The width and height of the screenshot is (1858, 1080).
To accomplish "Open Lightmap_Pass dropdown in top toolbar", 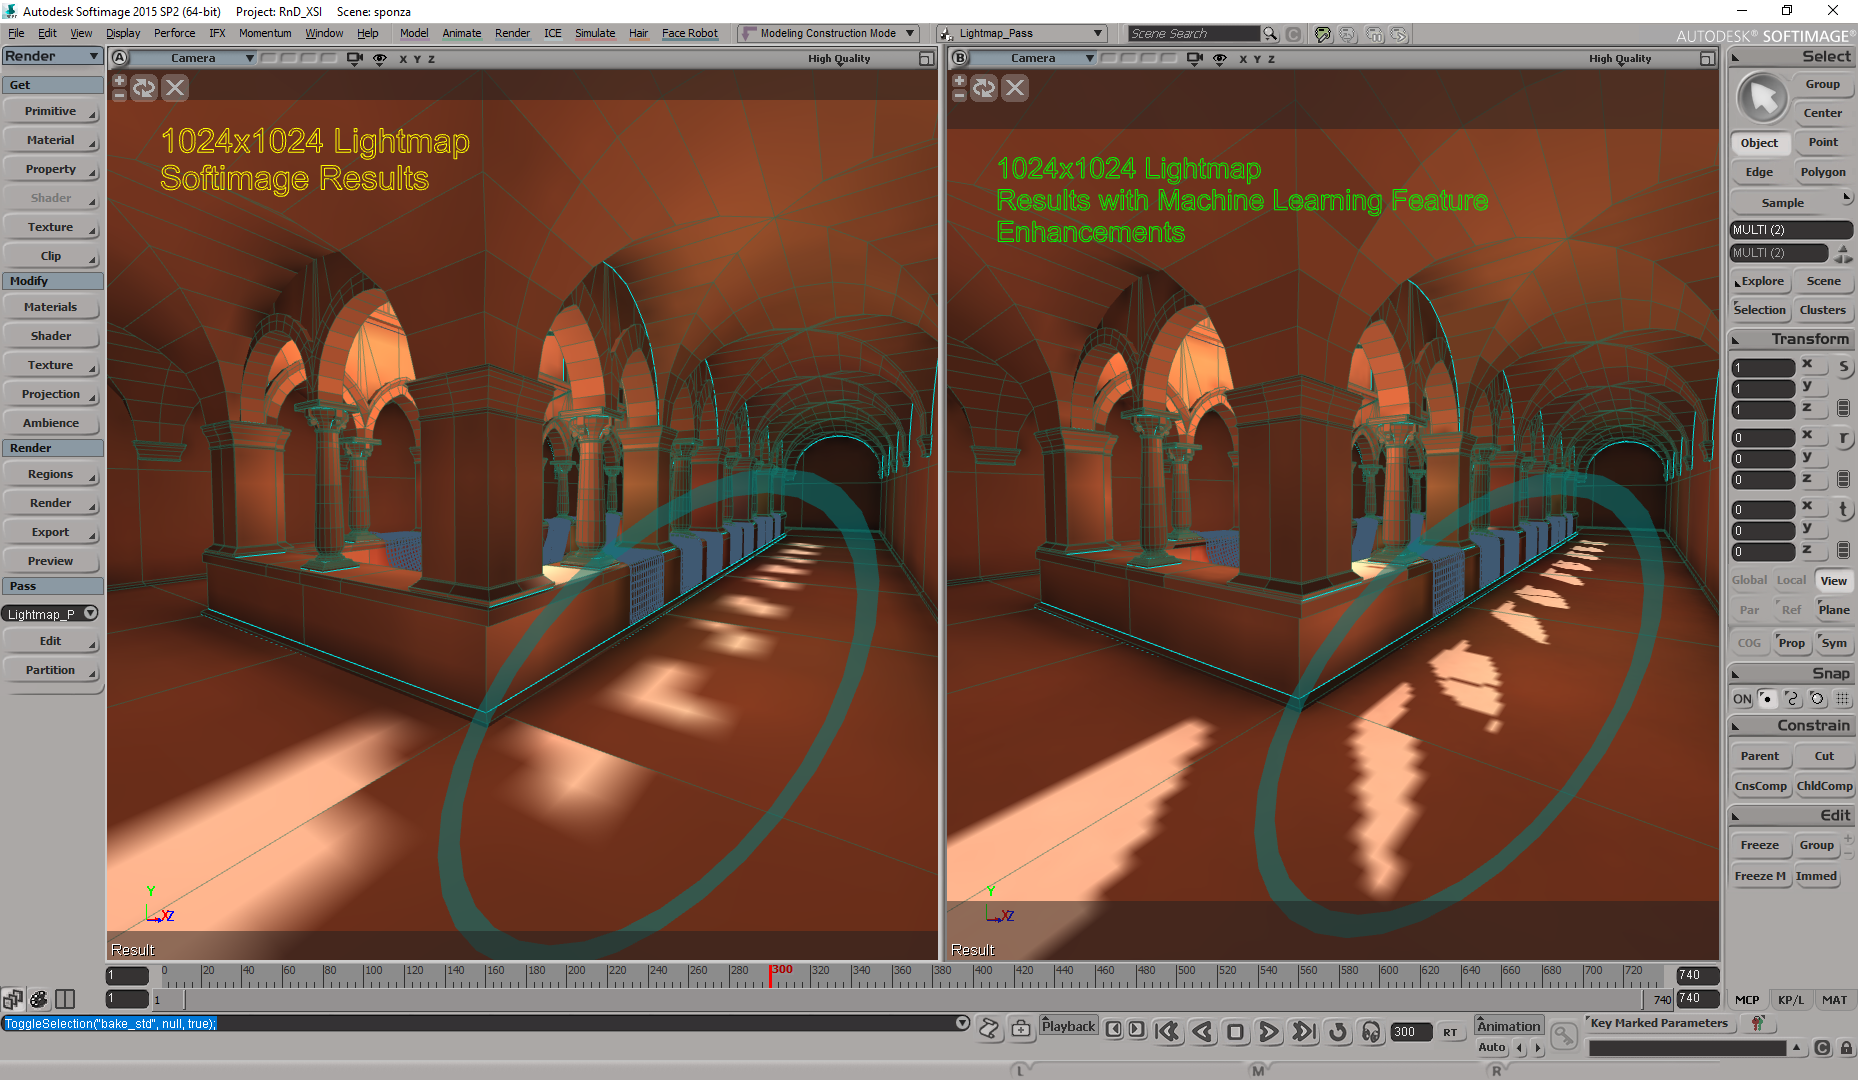I will [x=1021, y=33].
